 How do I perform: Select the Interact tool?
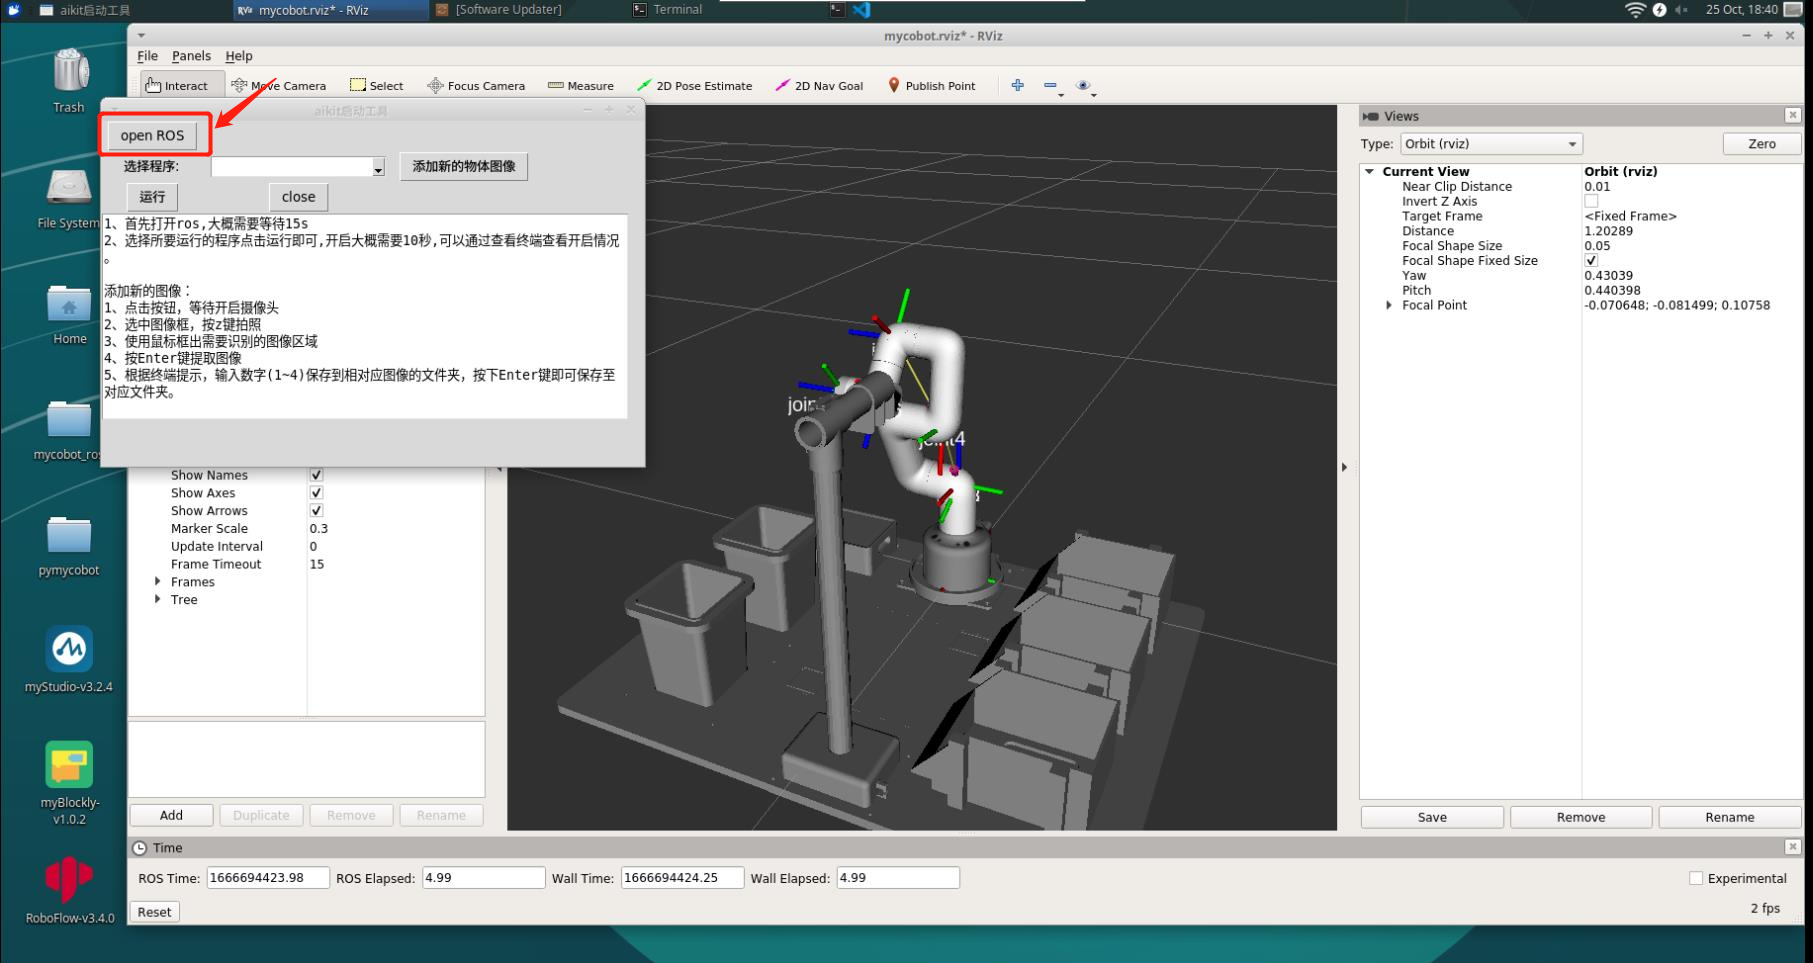click(x=176, y=86)
